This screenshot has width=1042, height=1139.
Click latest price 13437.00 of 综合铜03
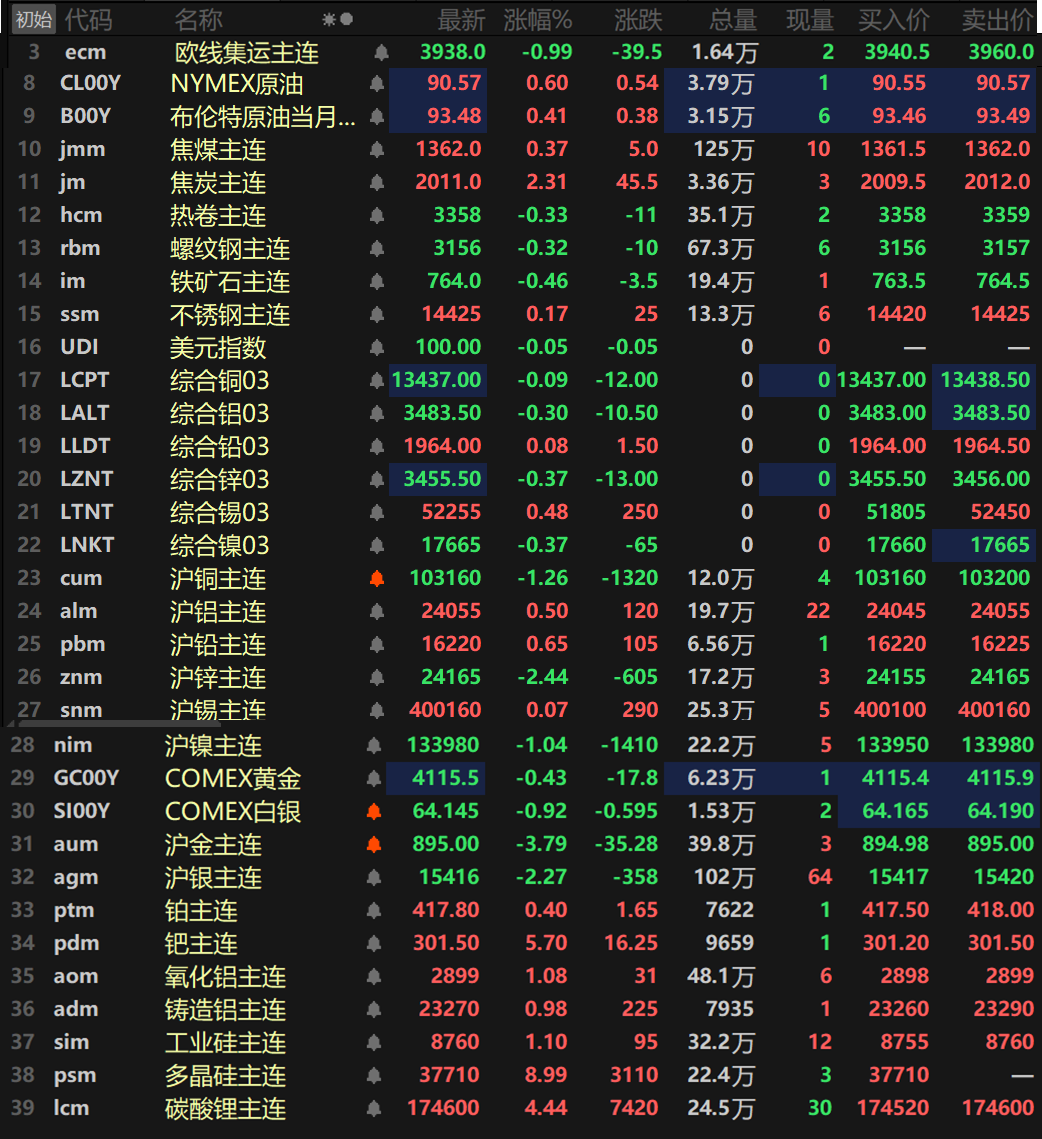436,380
